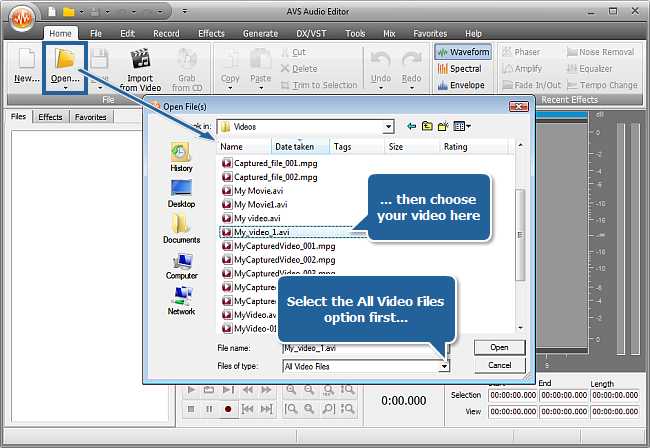Screen dimensions: 650x448
Task: Click the Undo arrow icon
Action: [381, 62]
